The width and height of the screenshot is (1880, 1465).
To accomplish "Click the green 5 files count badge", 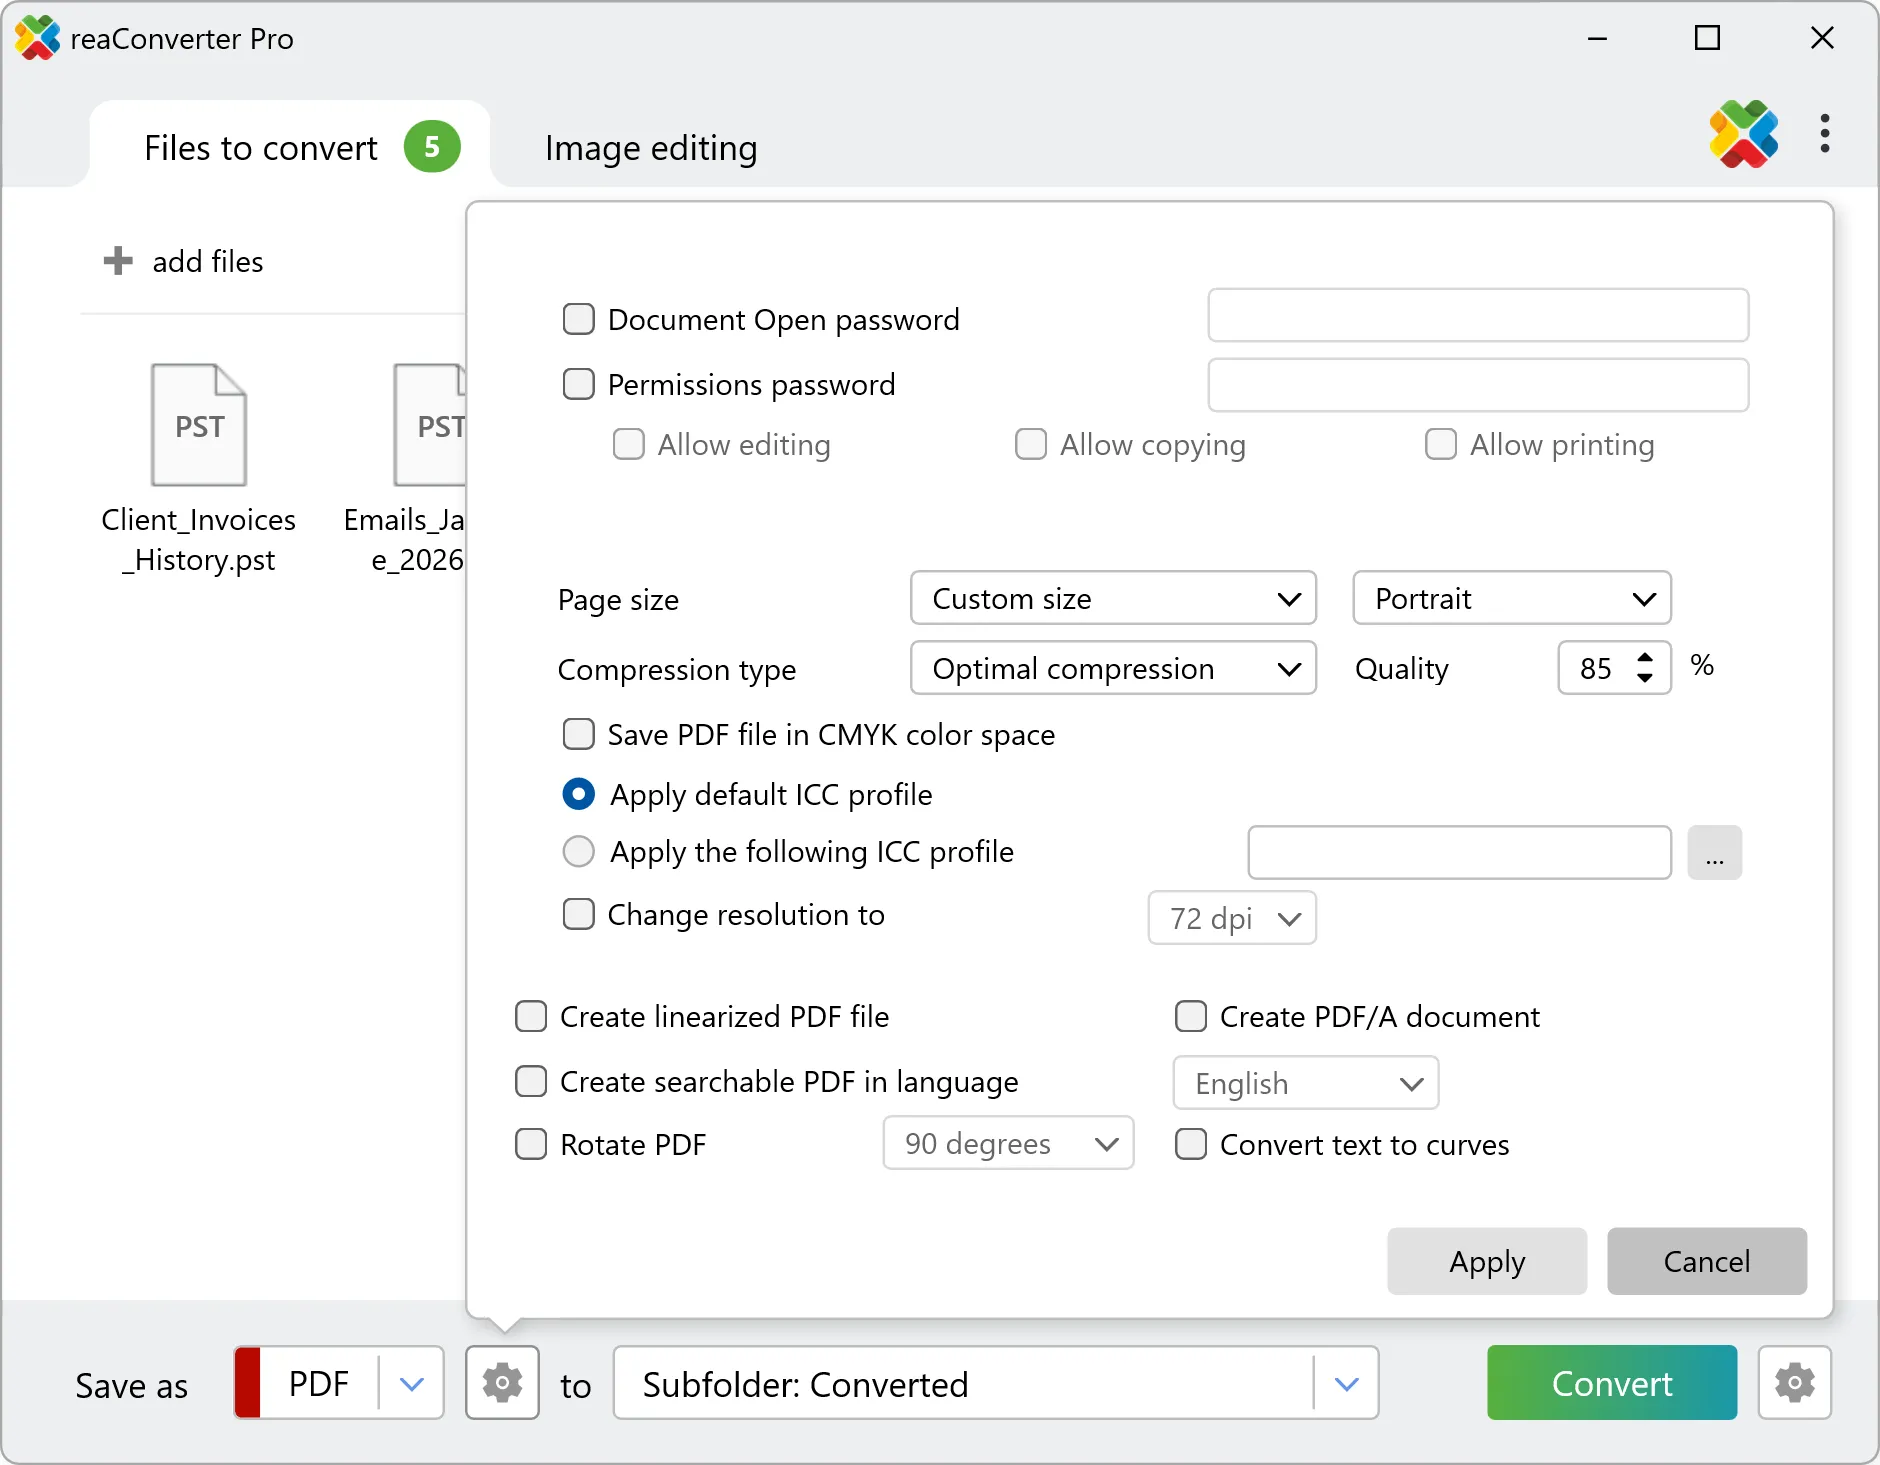I will coord(432,147).
